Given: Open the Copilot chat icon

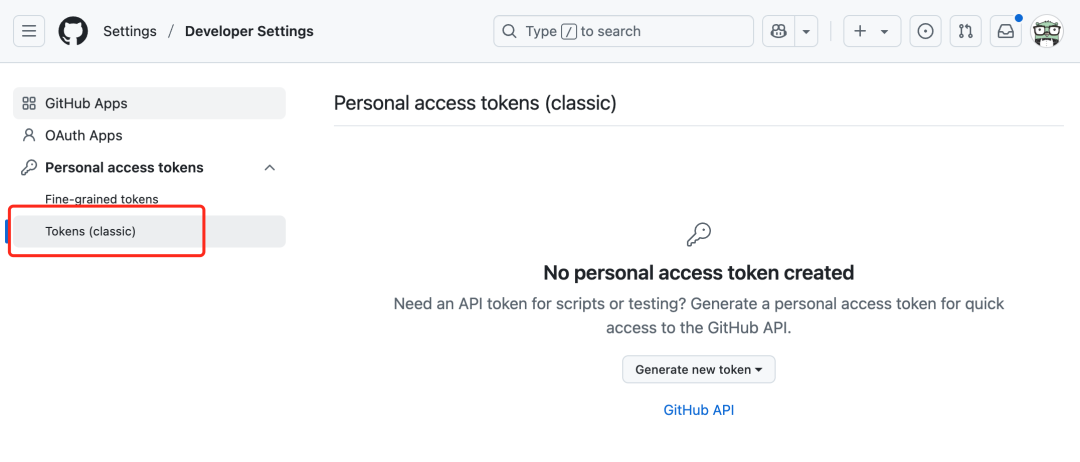Looking at the screenshot, I should coord(779,31).
